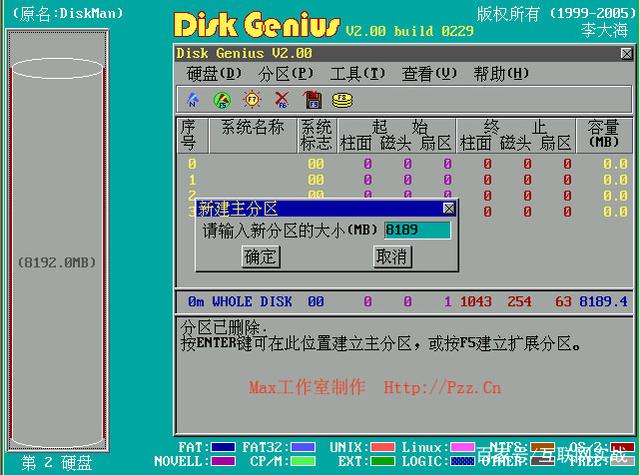Click the Linux color legend swatch
Screen dimensions: 640x475
462,447
